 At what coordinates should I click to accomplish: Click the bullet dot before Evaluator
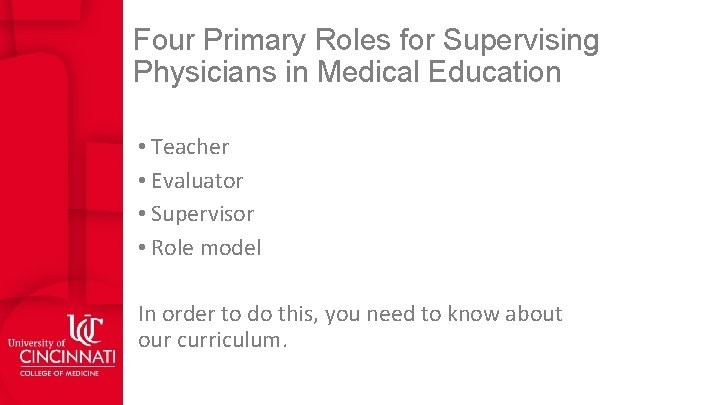[x=144, y=181]
